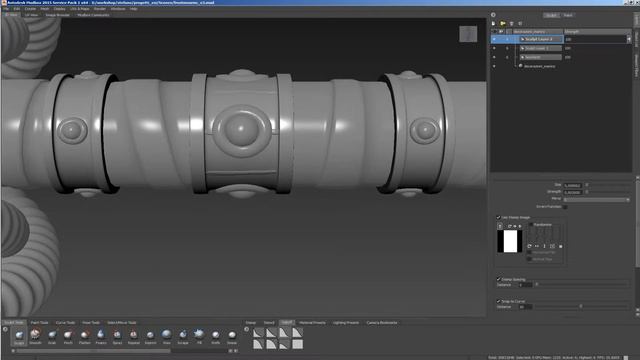Click the new layer icon in Layers panel
This screenshot has height=360, width=640.
(494, 24)
